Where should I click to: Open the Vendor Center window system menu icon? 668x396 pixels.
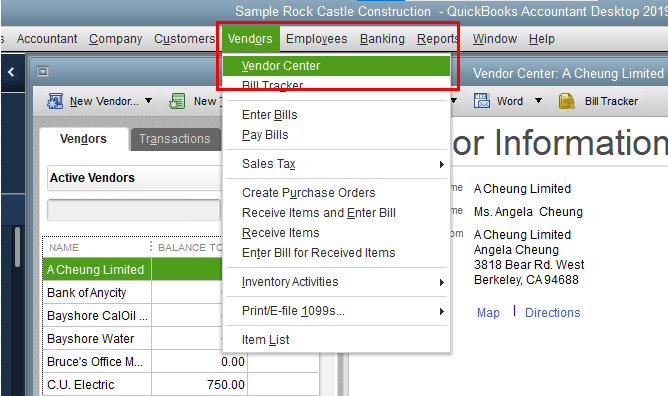click(x=43, y=72)
